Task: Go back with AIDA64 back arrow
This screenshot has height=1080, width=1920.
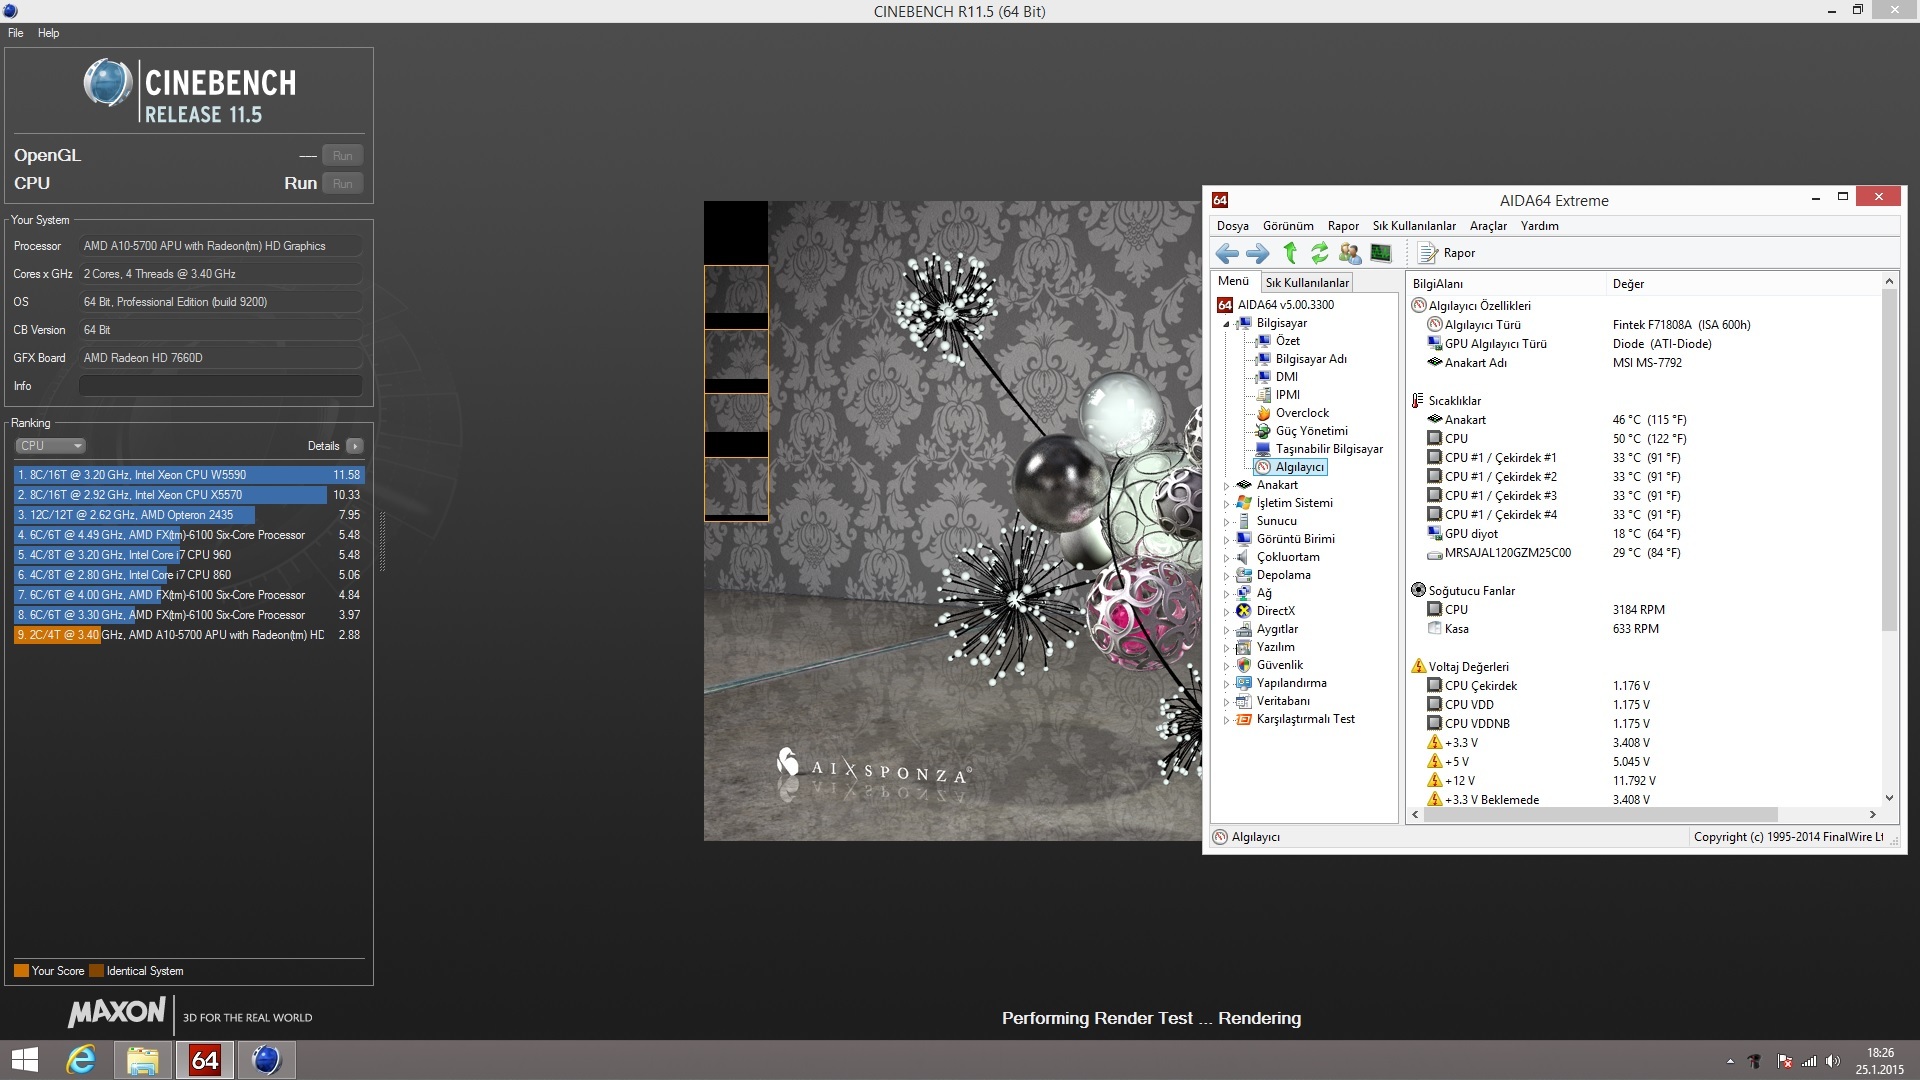Action: [1227, 254]
